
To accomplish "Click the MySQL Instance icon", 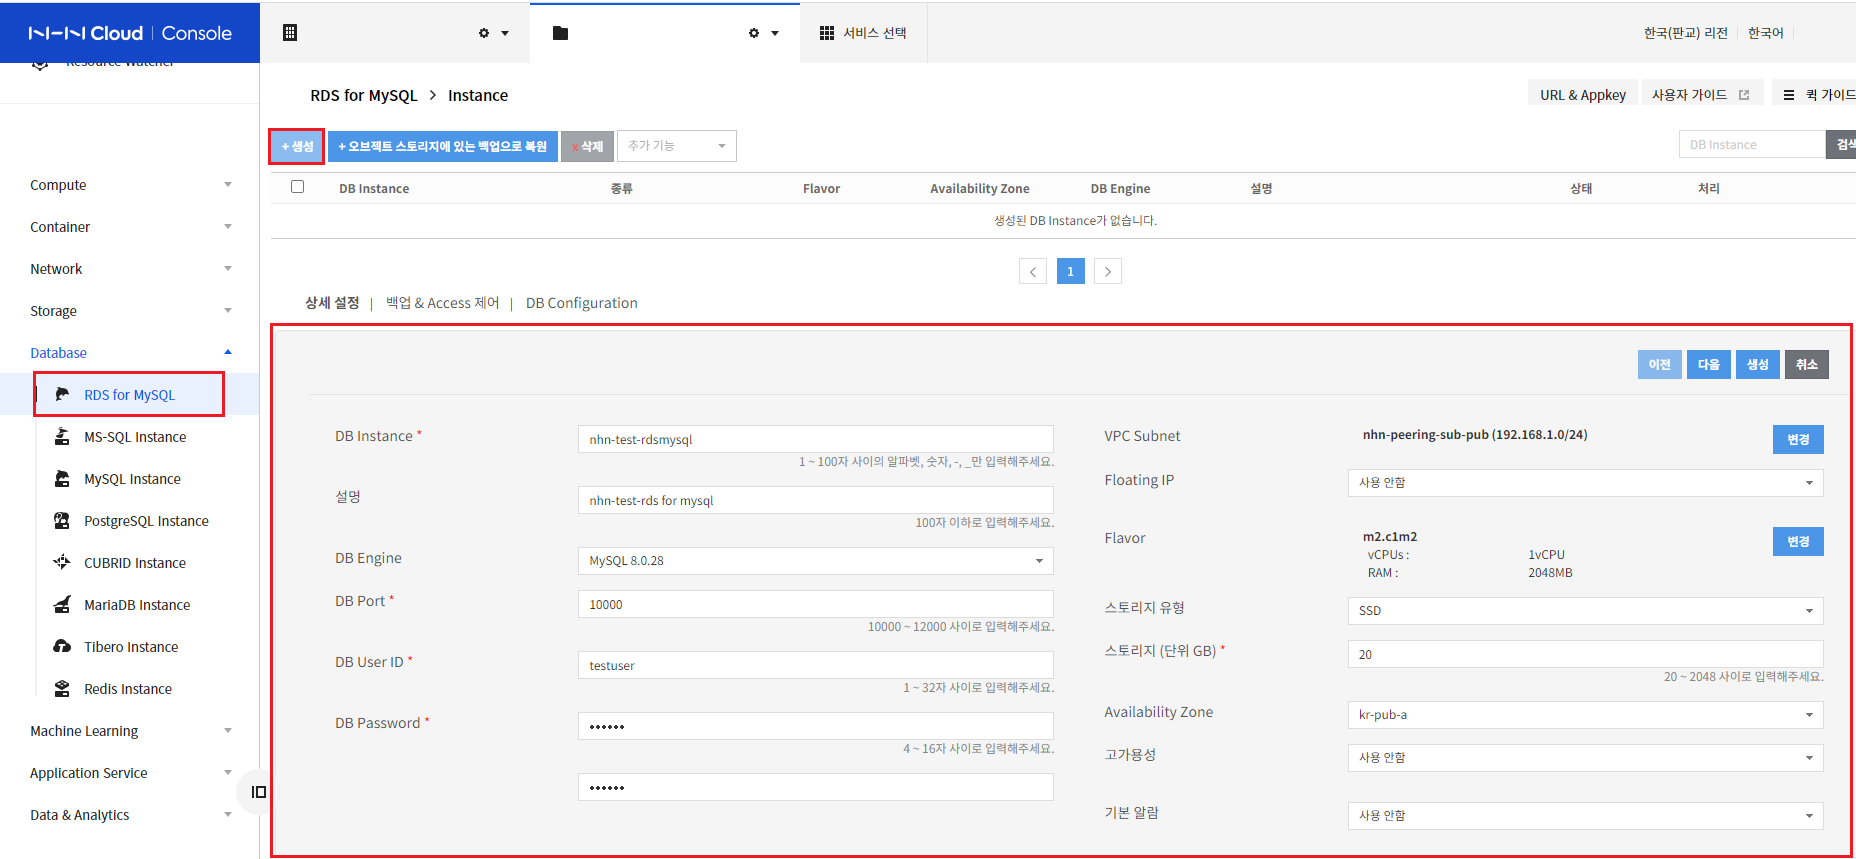I will [62, 478].
